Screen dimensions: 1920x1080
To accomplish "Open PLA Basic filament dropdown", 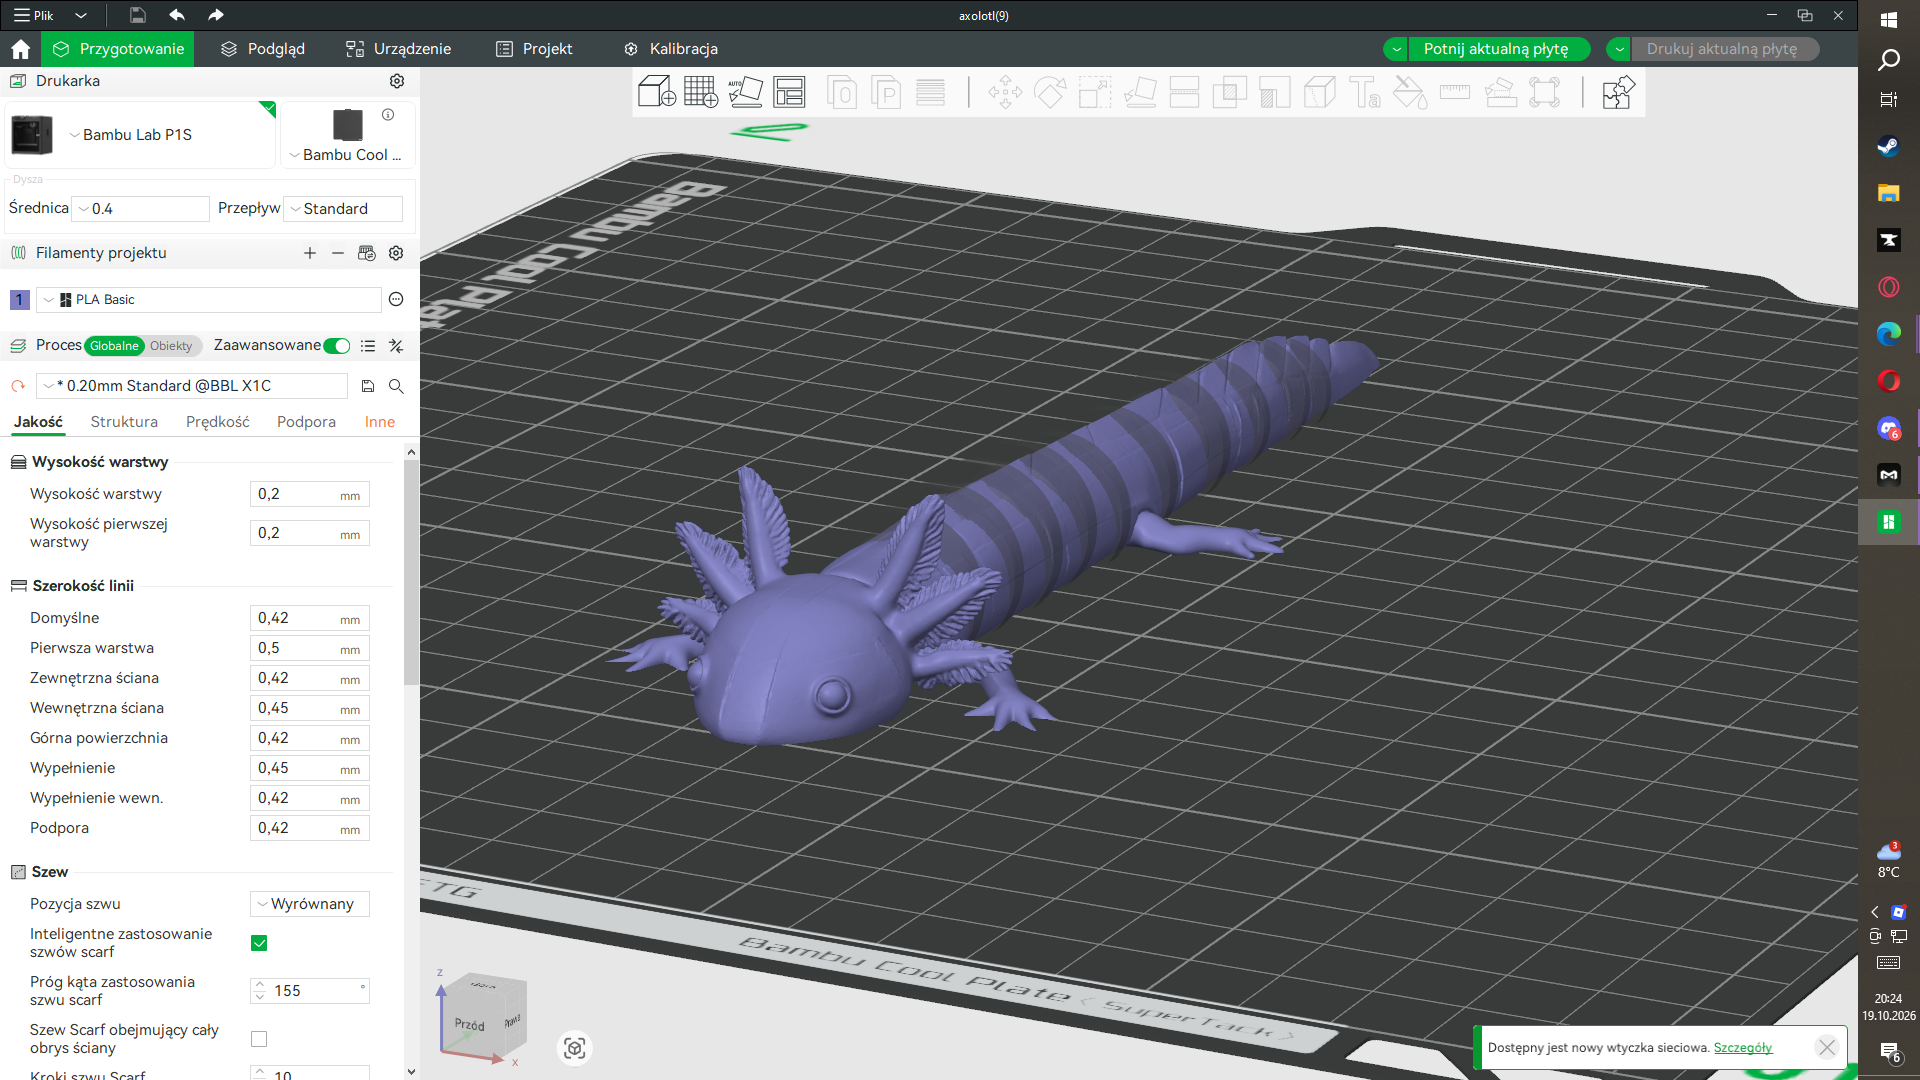I will [x=209, y=299].
